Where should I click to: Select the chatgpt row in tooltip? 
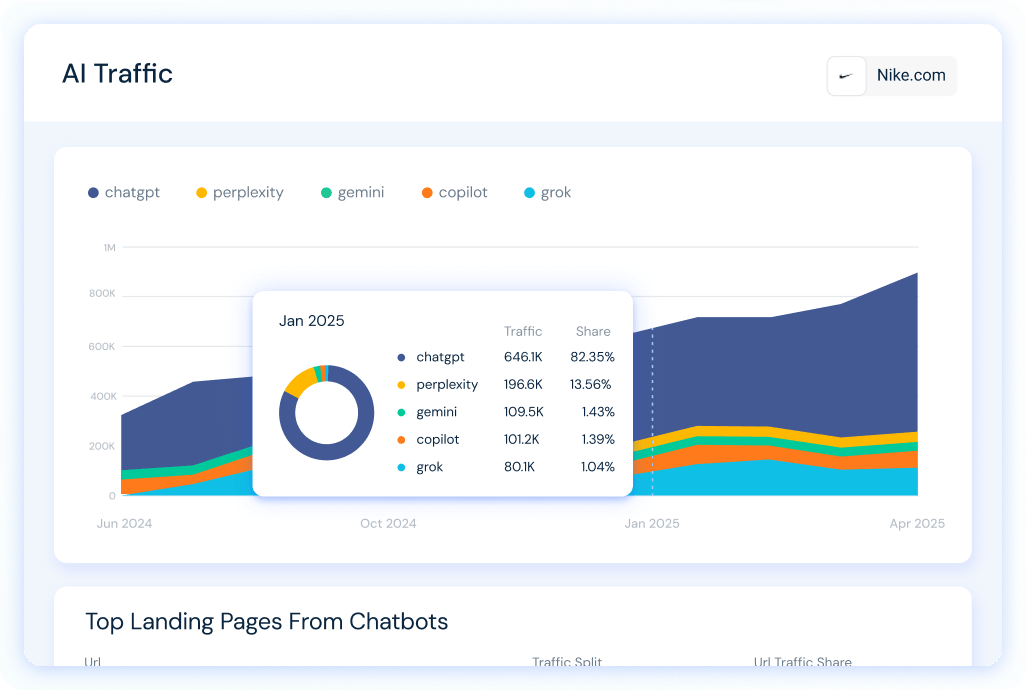pos(506,357)
